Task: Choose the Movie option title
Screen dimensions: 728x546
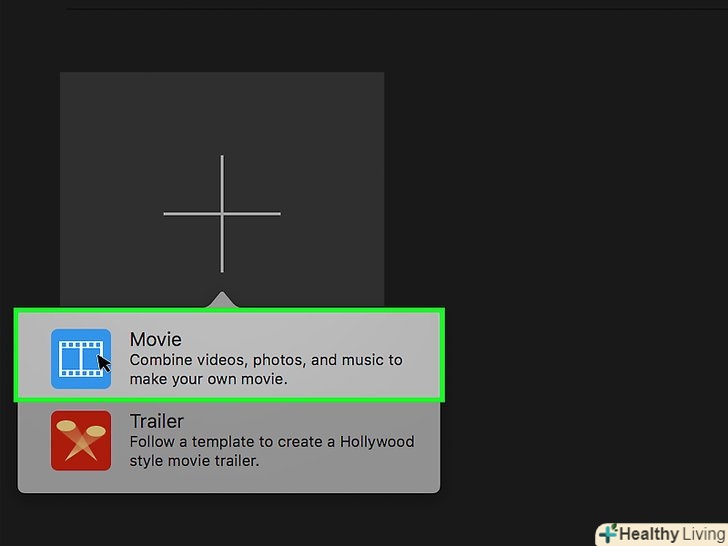Action: point(156,339)
